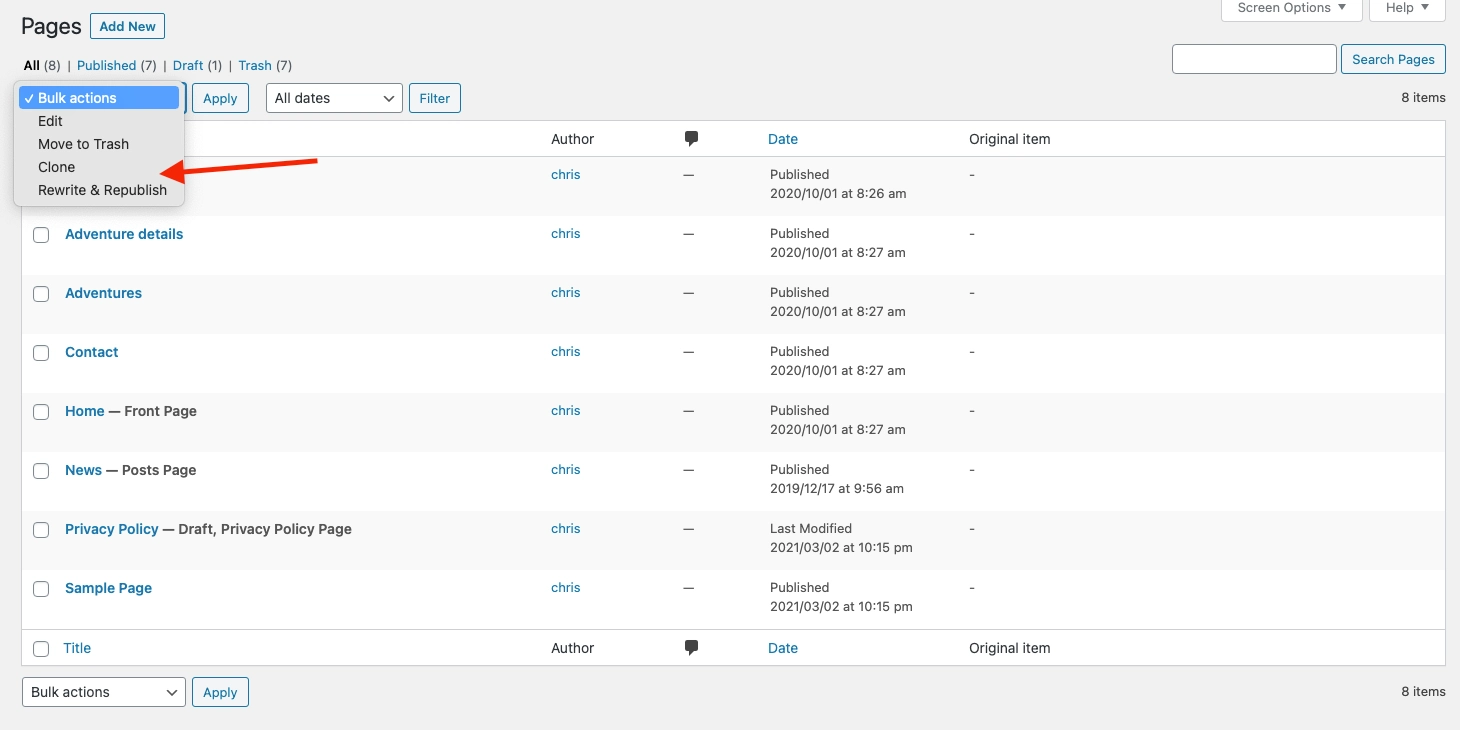Click the date 2019/12/17 at 9:56 am
The width and height of the screenshot is (1460, 730).
pyautogui.click(x=837, y=489)
